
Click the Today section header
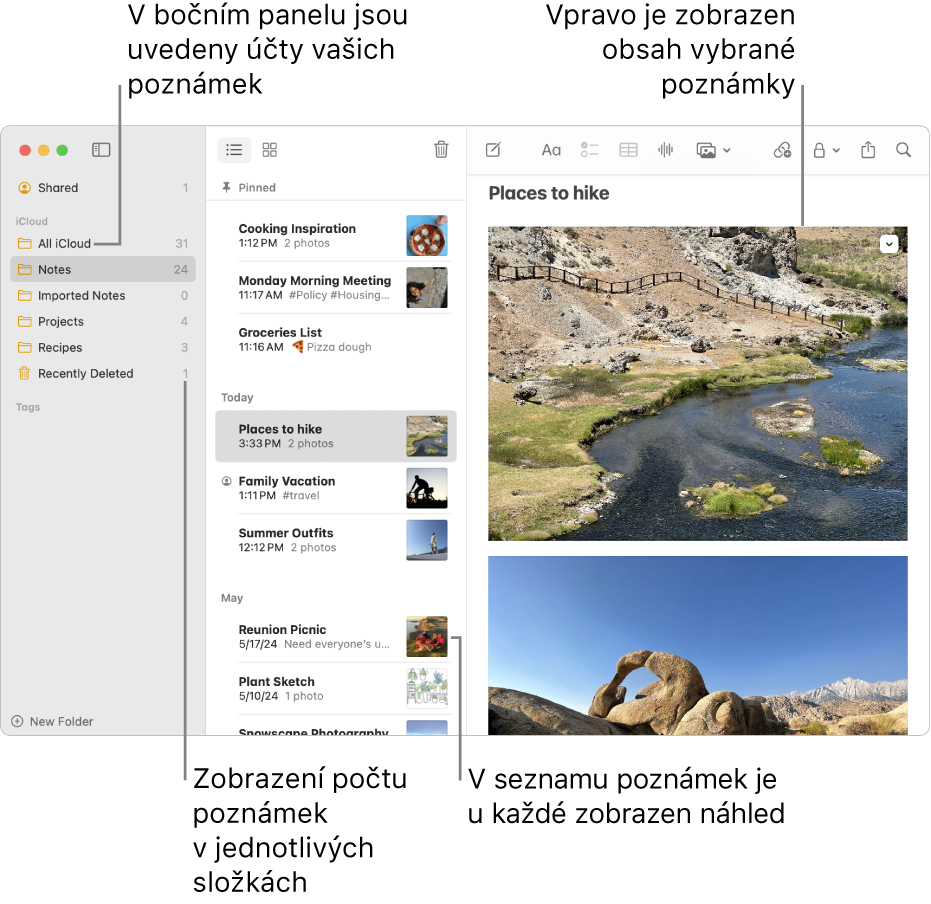point(237,397)
